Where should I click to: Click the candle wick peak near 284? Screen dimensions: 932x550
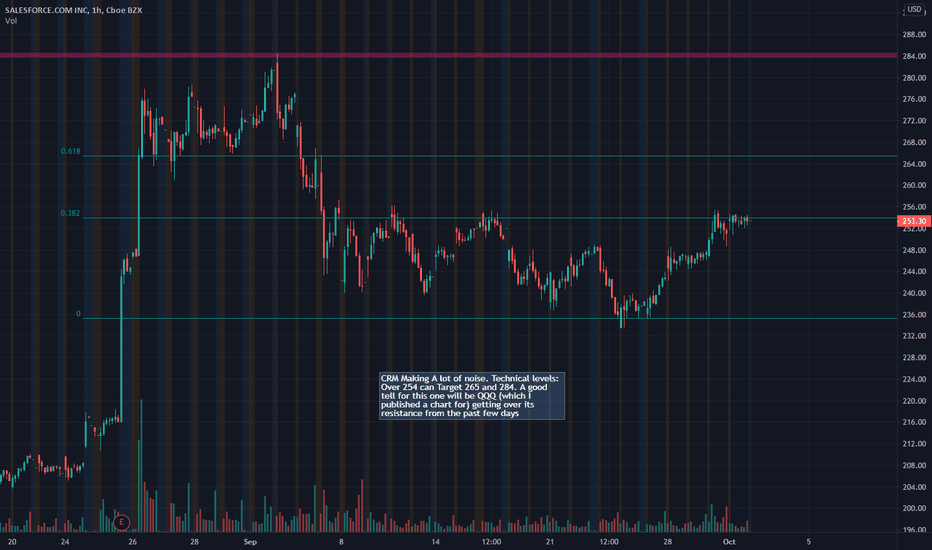click(277, 56)
